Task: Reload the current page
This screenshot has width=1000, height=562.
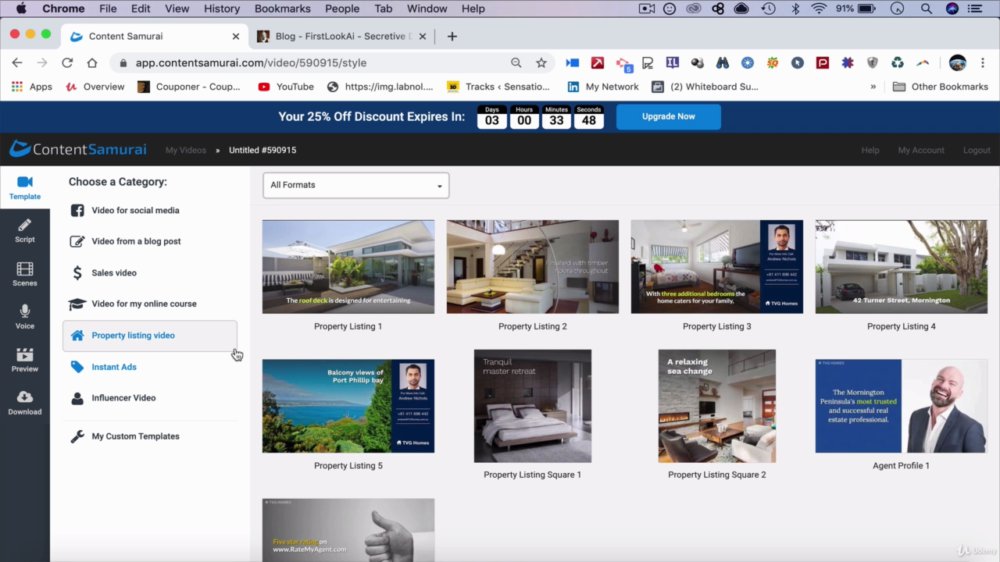Action: coord(67,63)
